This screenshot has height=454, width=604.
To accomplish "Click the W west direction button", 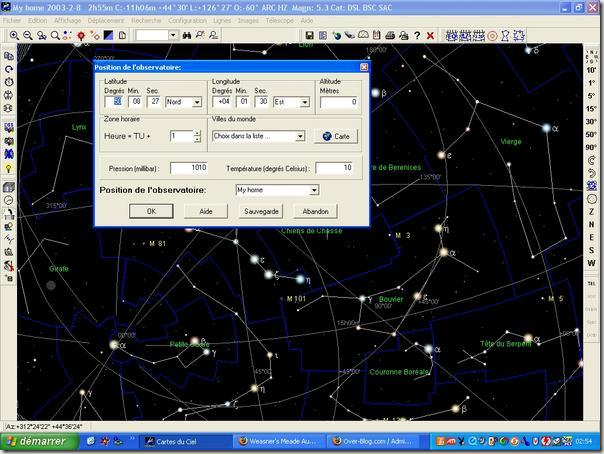I will pos(591,263).
